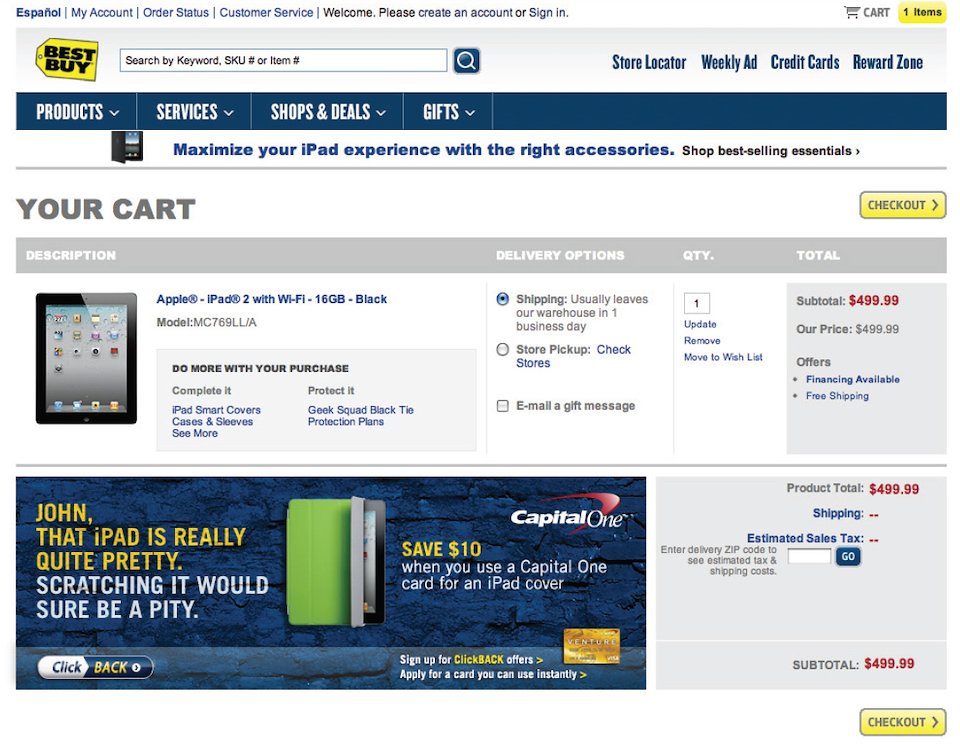Enable the E-mail a gift message checkbox
Viewport: 960px width, 746px height.
[x=503, y=406]
